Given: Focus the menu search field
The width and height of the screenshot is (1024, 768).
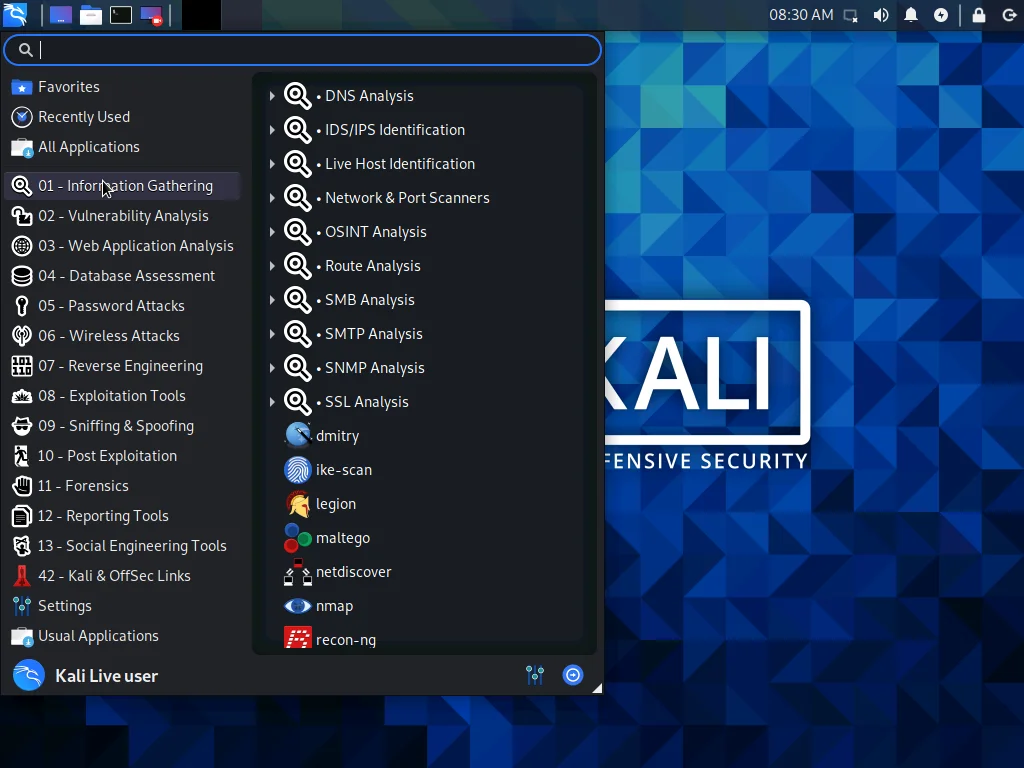Looking at the screenshot, I should pos(302,50).
